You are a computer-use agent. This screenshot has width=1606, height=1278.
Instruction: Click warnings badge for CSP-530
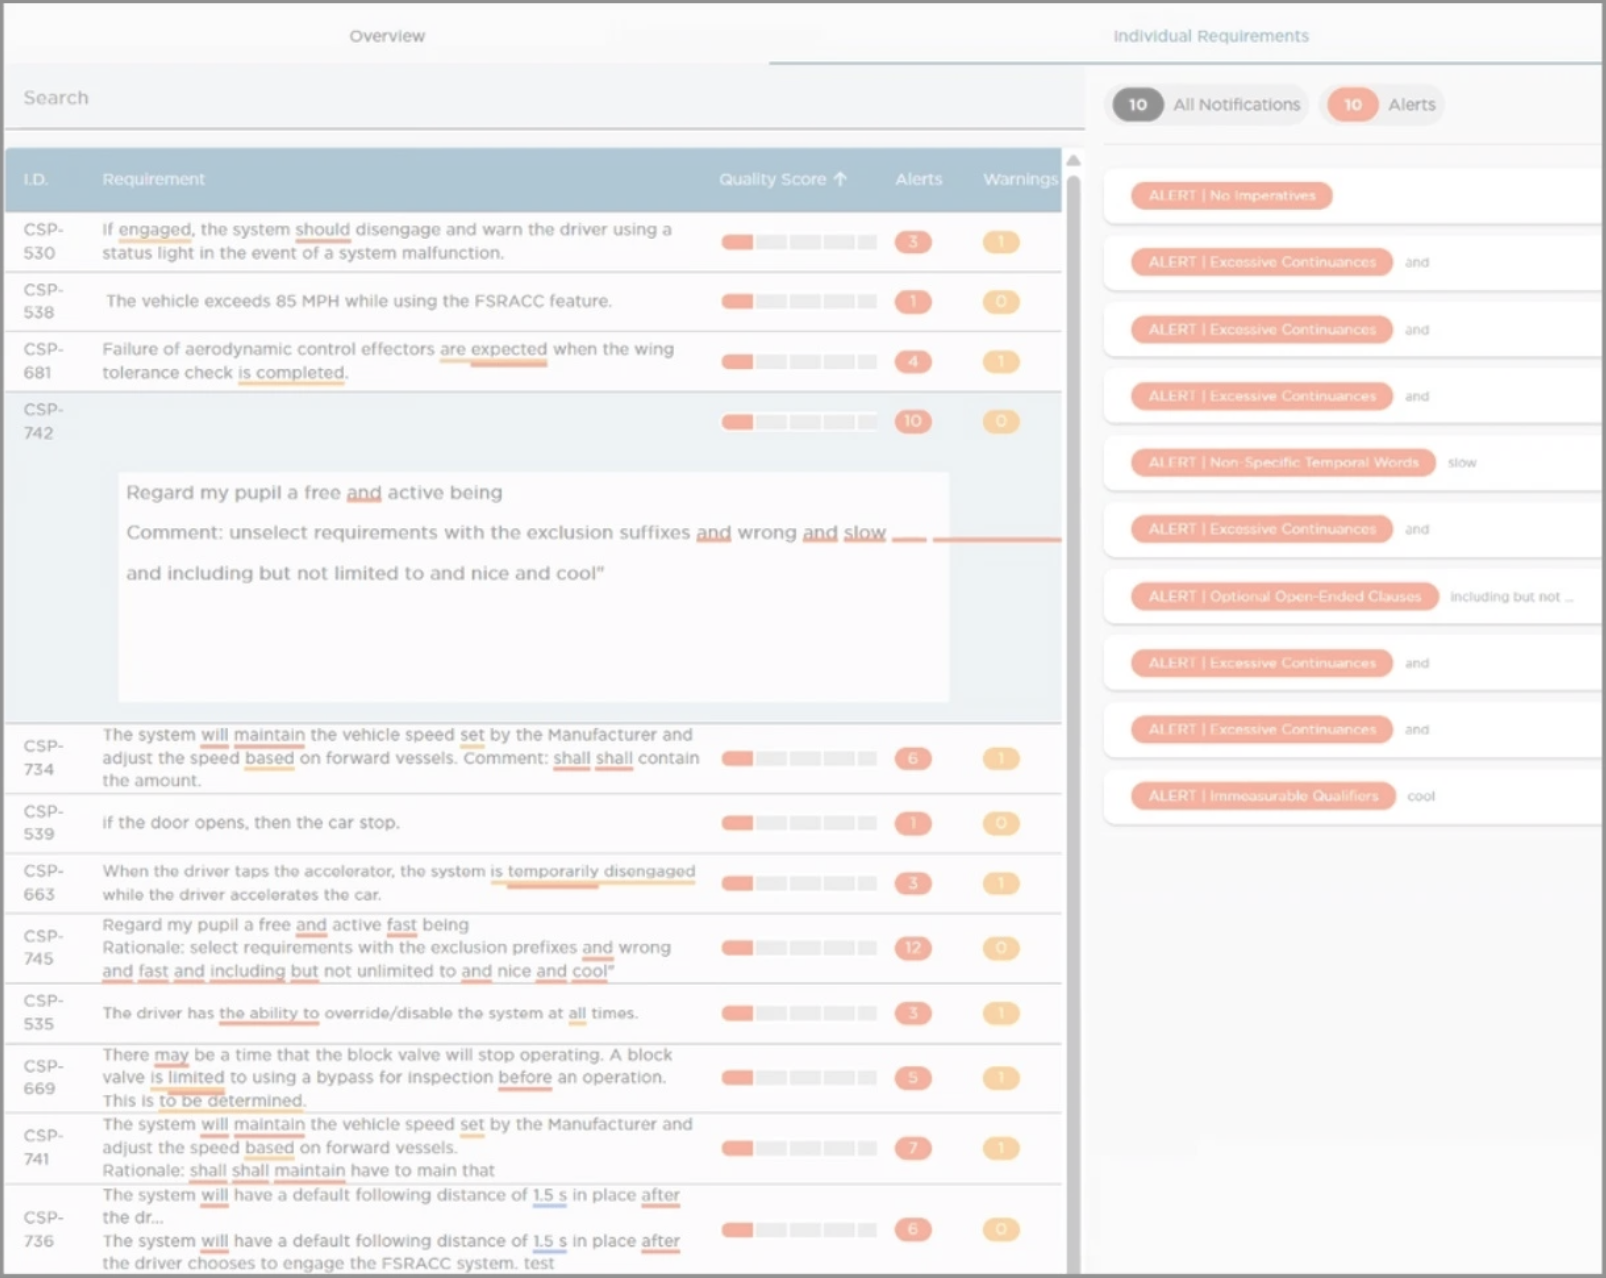(1001, 242)
